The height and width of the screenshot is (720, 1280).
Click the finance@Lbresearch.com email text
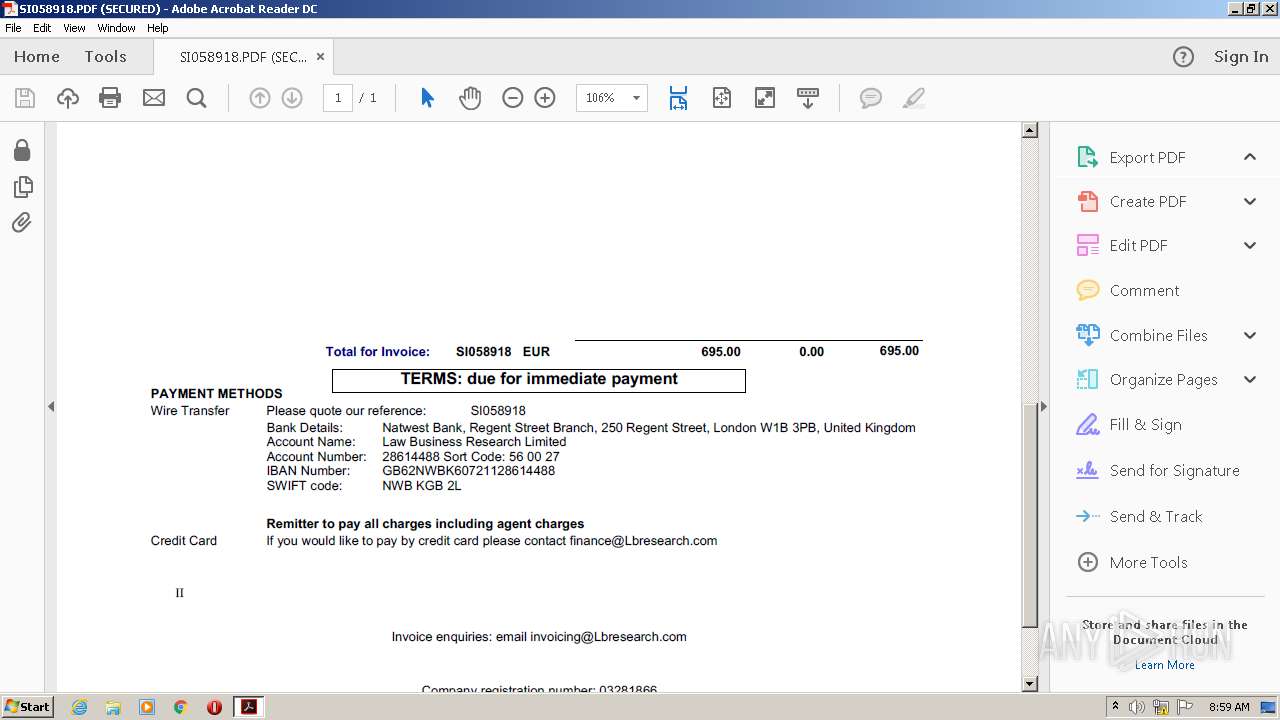[x=643, y=541]
